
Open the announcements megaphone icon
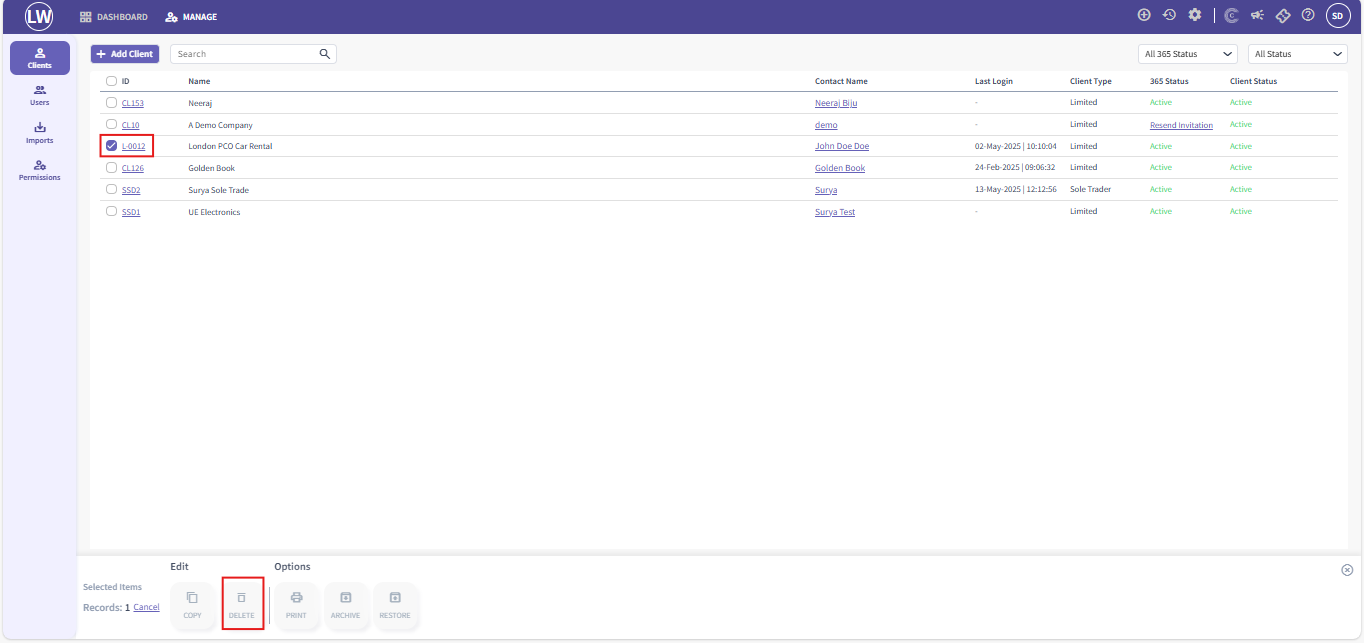[1257, 15]
